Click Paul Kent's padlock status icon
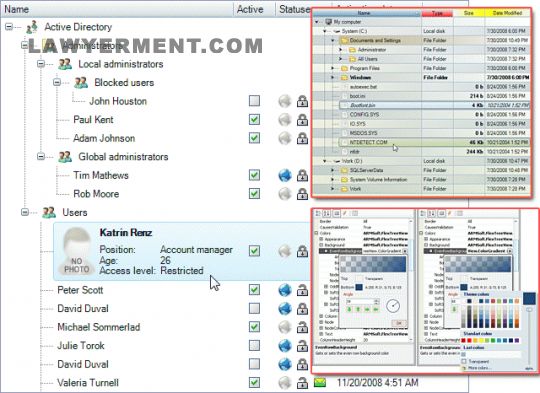The image size is (540, 393). click(302, 120)
